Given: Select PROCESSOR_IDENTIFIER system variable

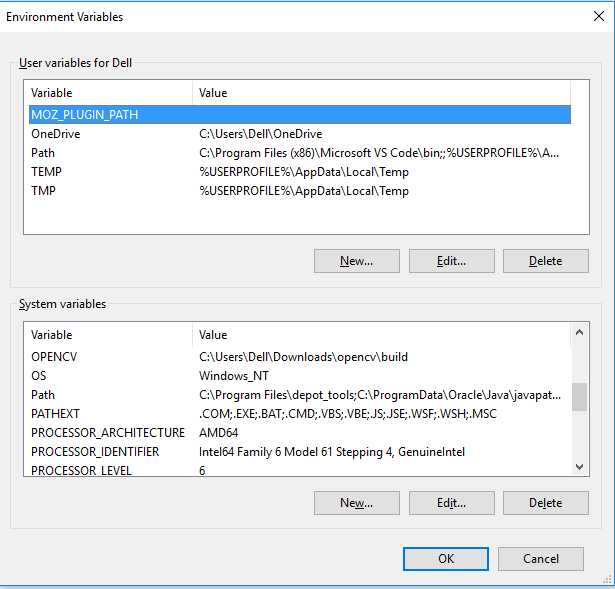Looking at the screenshot, I should (x=300, y=452).
